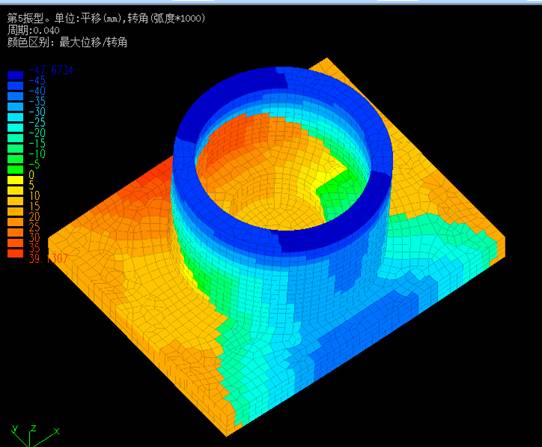Click the period text 周期:0.040
The image size is (542, 447).
pos(33,30)
